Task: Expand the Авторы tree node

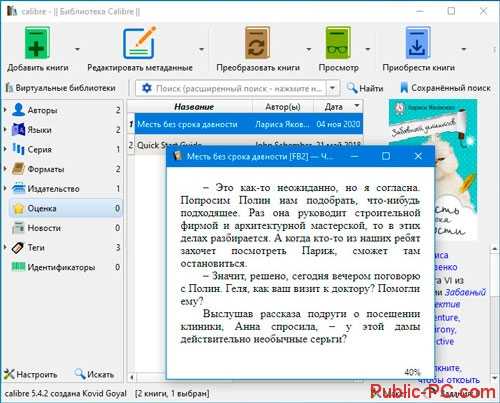Action: pos(5,110)
